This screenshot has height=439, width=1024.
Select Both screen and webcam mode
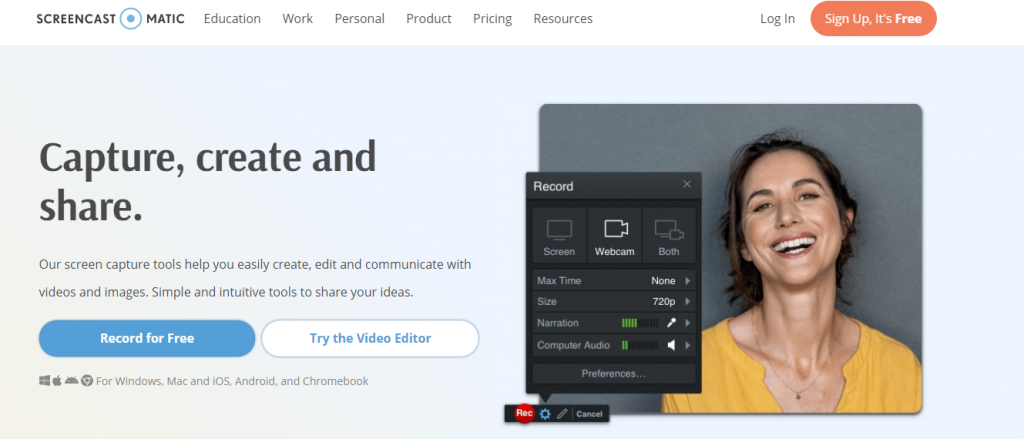[x=667, y=236]
